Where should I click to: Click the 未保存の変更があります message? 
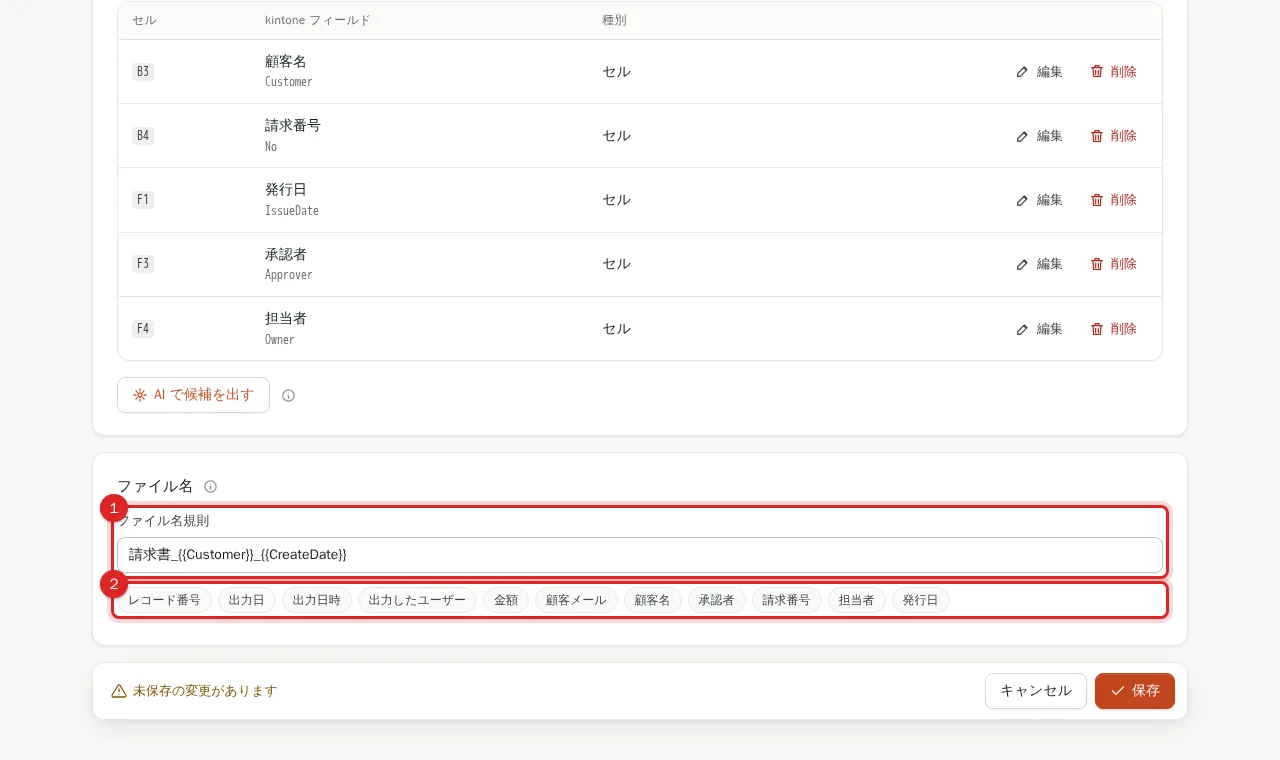coord(205,691)
